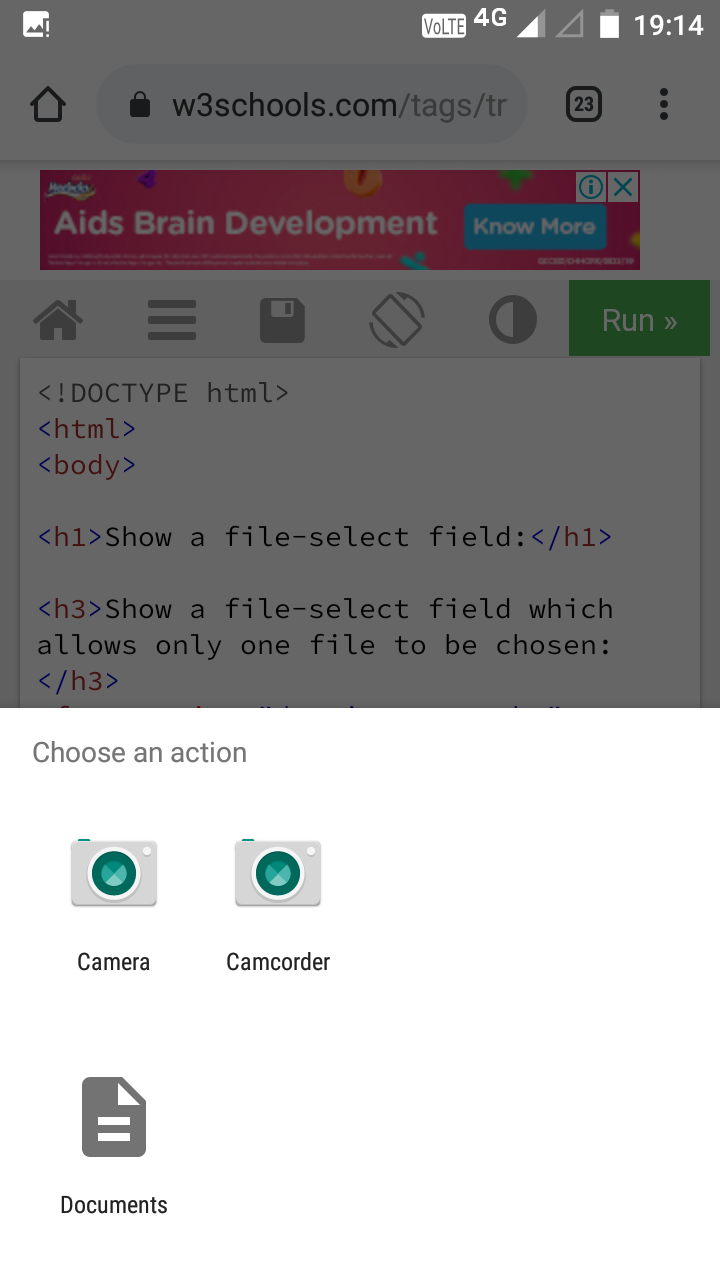The width and height of the screenshot is (720, 1280).
Task: Open ad info icon on banner
Action: (591, 186)
